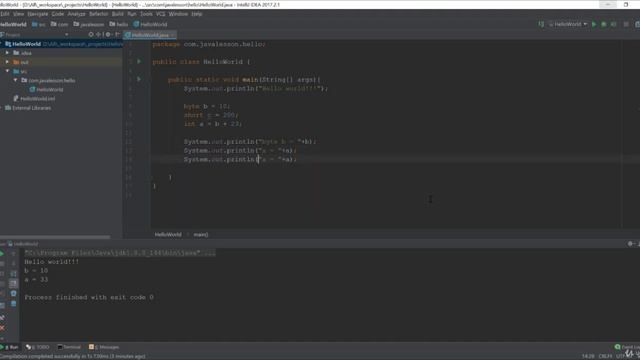Click the src breadcrumb in navigation bar
The image size is (640, 360).
(39, 24)
